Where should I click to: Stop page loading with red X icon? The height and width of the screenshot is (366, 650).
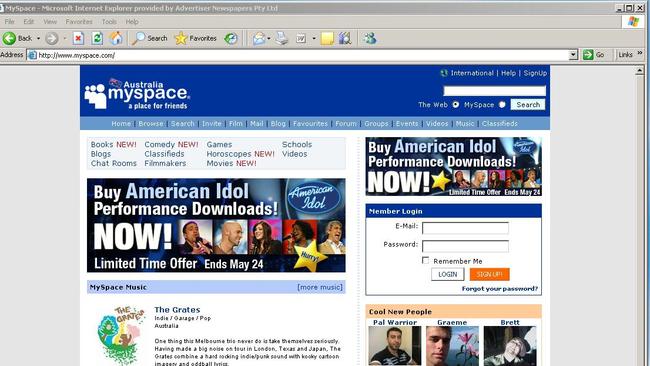pos(78,39)
